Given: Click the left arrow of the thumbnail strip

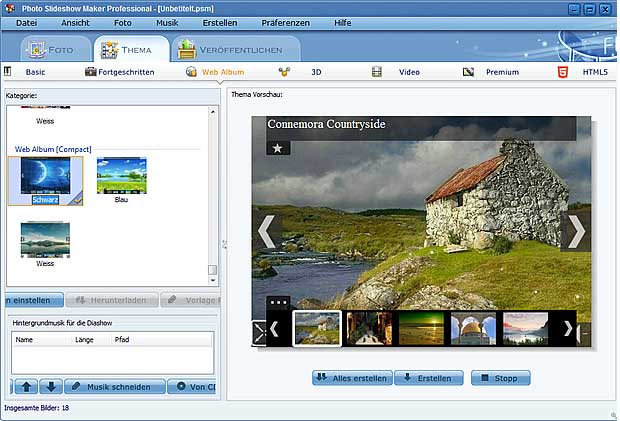Looking at the screenshot, I should coord(274,328).
